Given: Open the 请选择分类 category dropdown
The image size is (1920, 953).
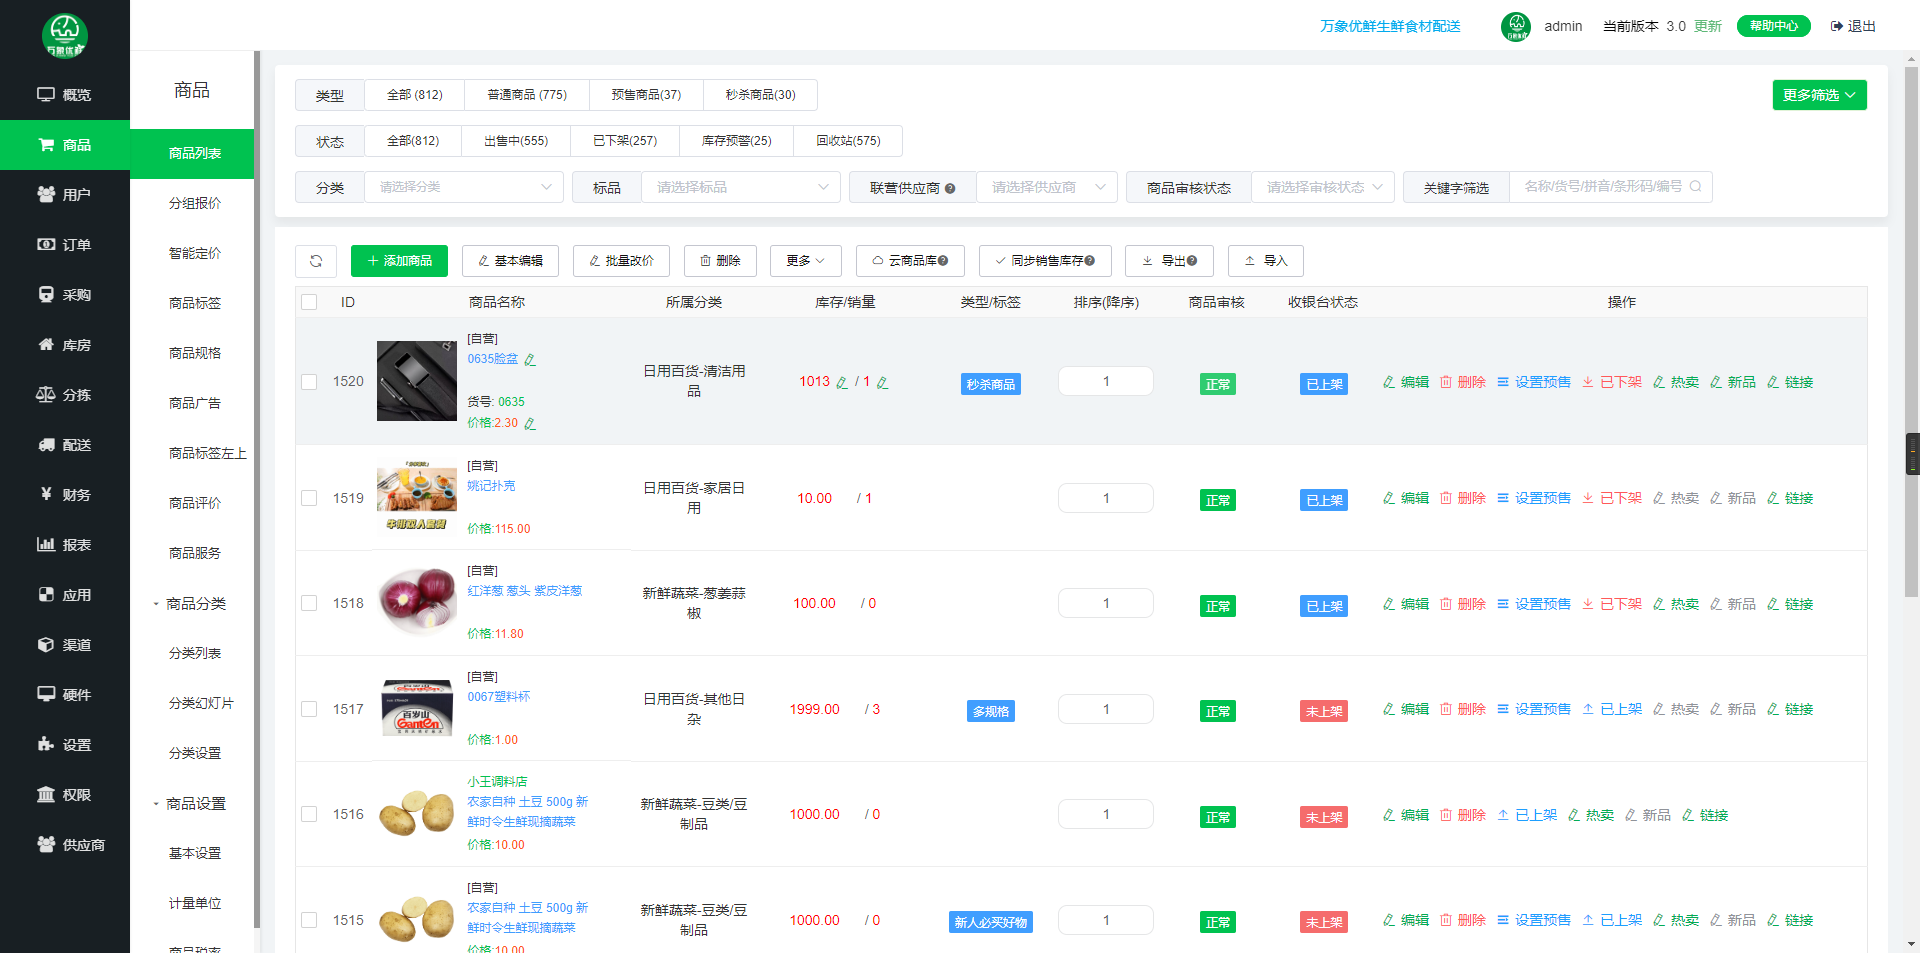Looking at the screenshot, I should (464, 187).
